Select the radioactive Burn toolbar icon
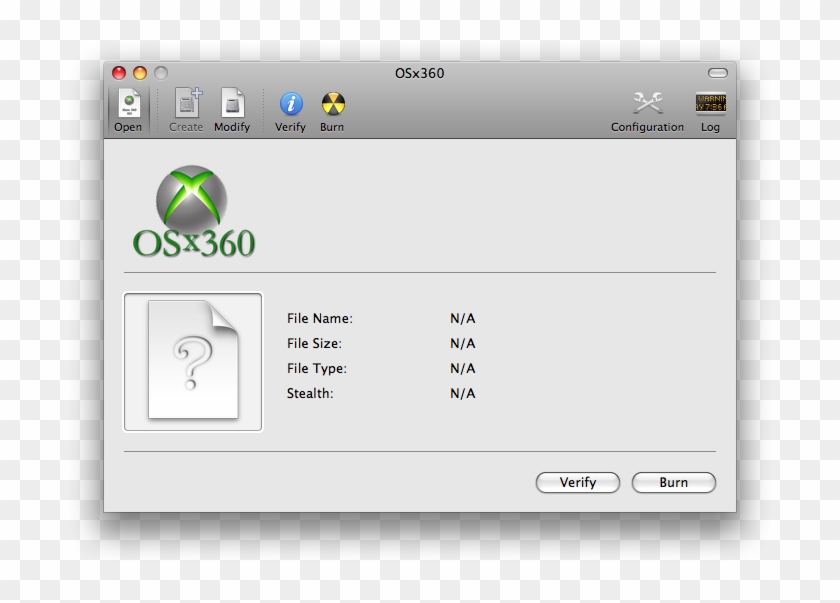This screenshot has width=840, height=603. pyautogui.click(x=331, y=104)
